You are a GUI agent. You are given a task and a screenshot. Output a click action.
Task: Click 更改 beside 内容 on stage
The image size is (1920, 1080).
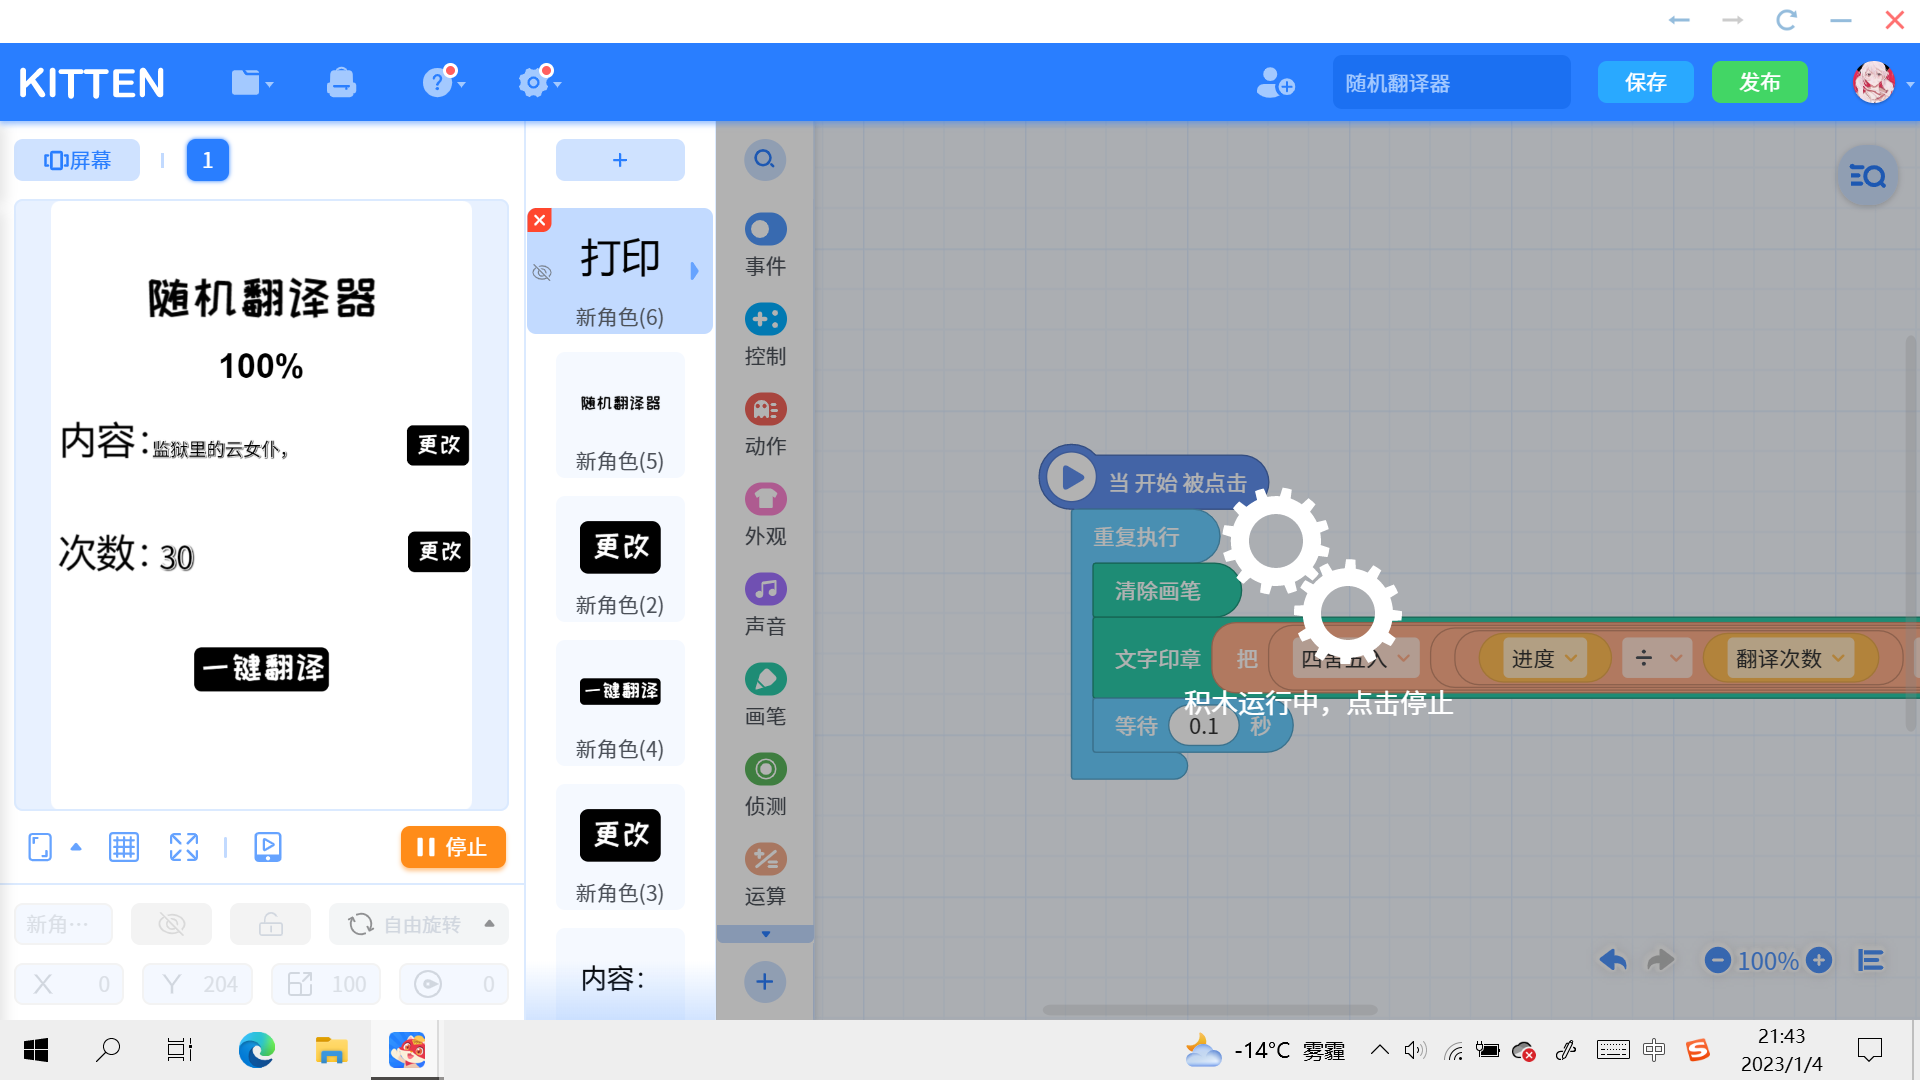point(438,445)
